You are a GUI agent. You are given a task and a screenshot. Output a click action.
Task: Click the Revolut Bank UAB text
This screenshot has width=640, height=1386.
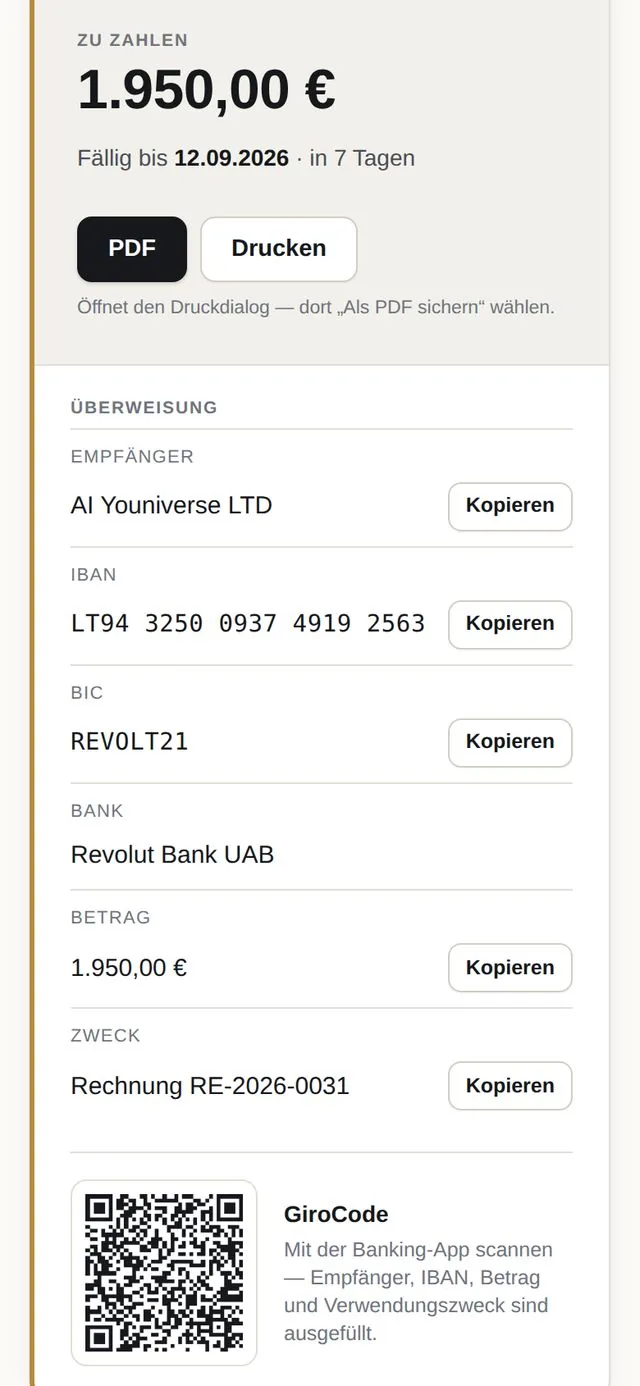pyautogui.click(x=172, y=855)
